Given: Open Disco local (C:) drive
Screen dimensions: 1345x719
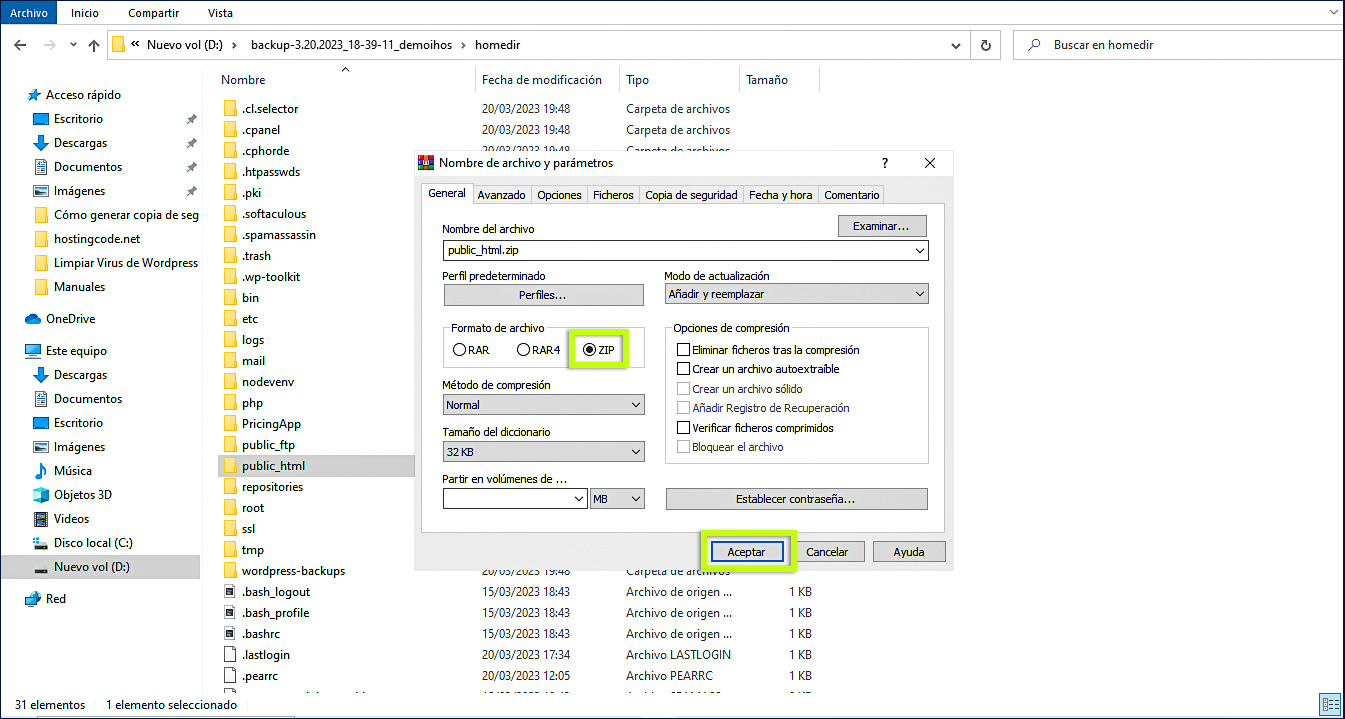Looking at the screenshot, I should [x=92, y=543].
